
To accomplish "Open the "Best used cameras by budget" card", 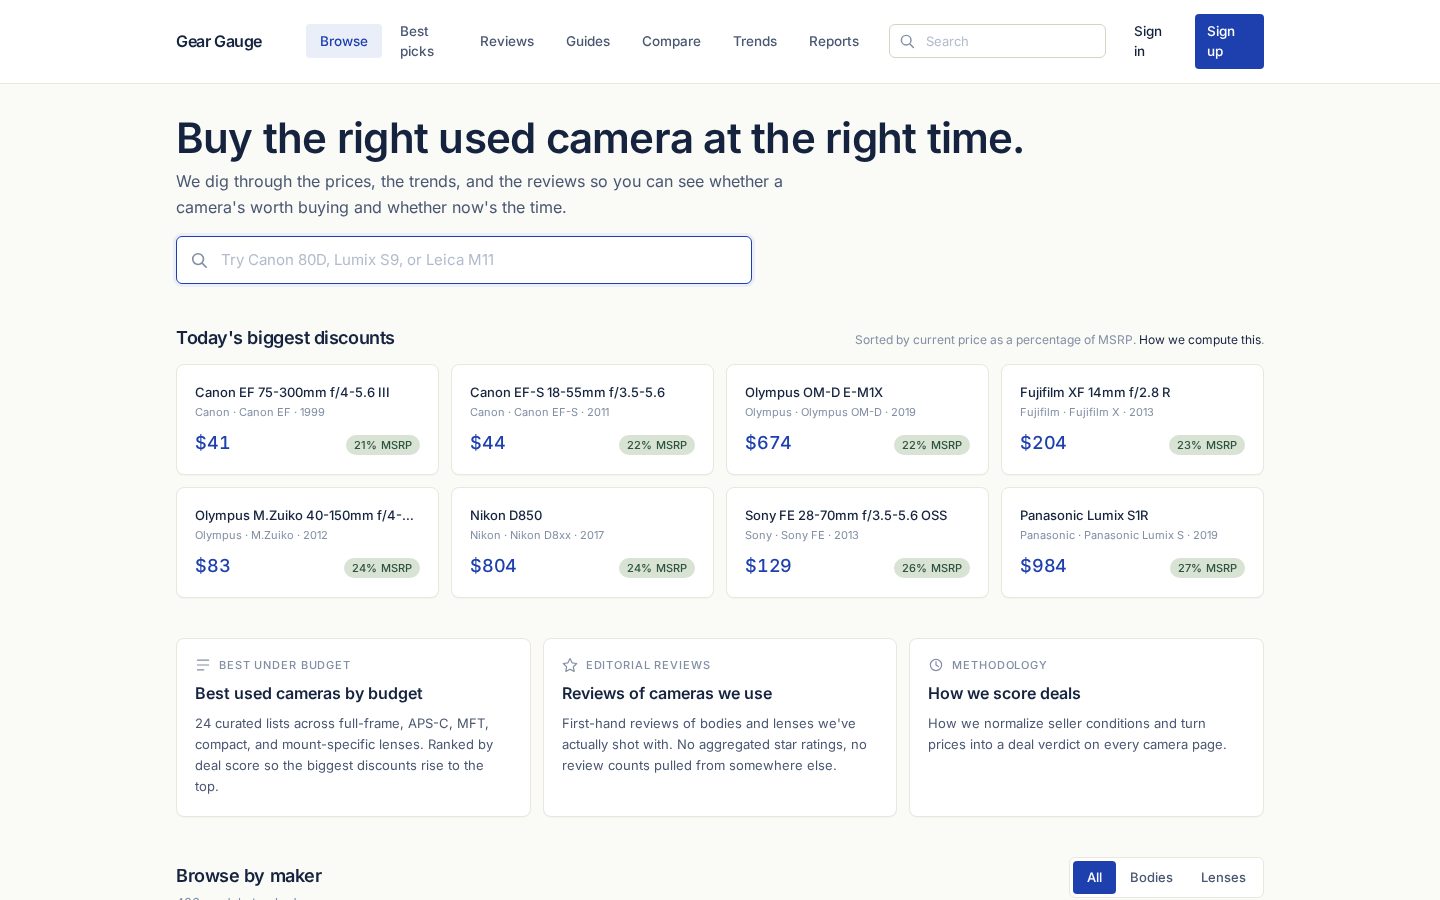I will pos(353,727).
